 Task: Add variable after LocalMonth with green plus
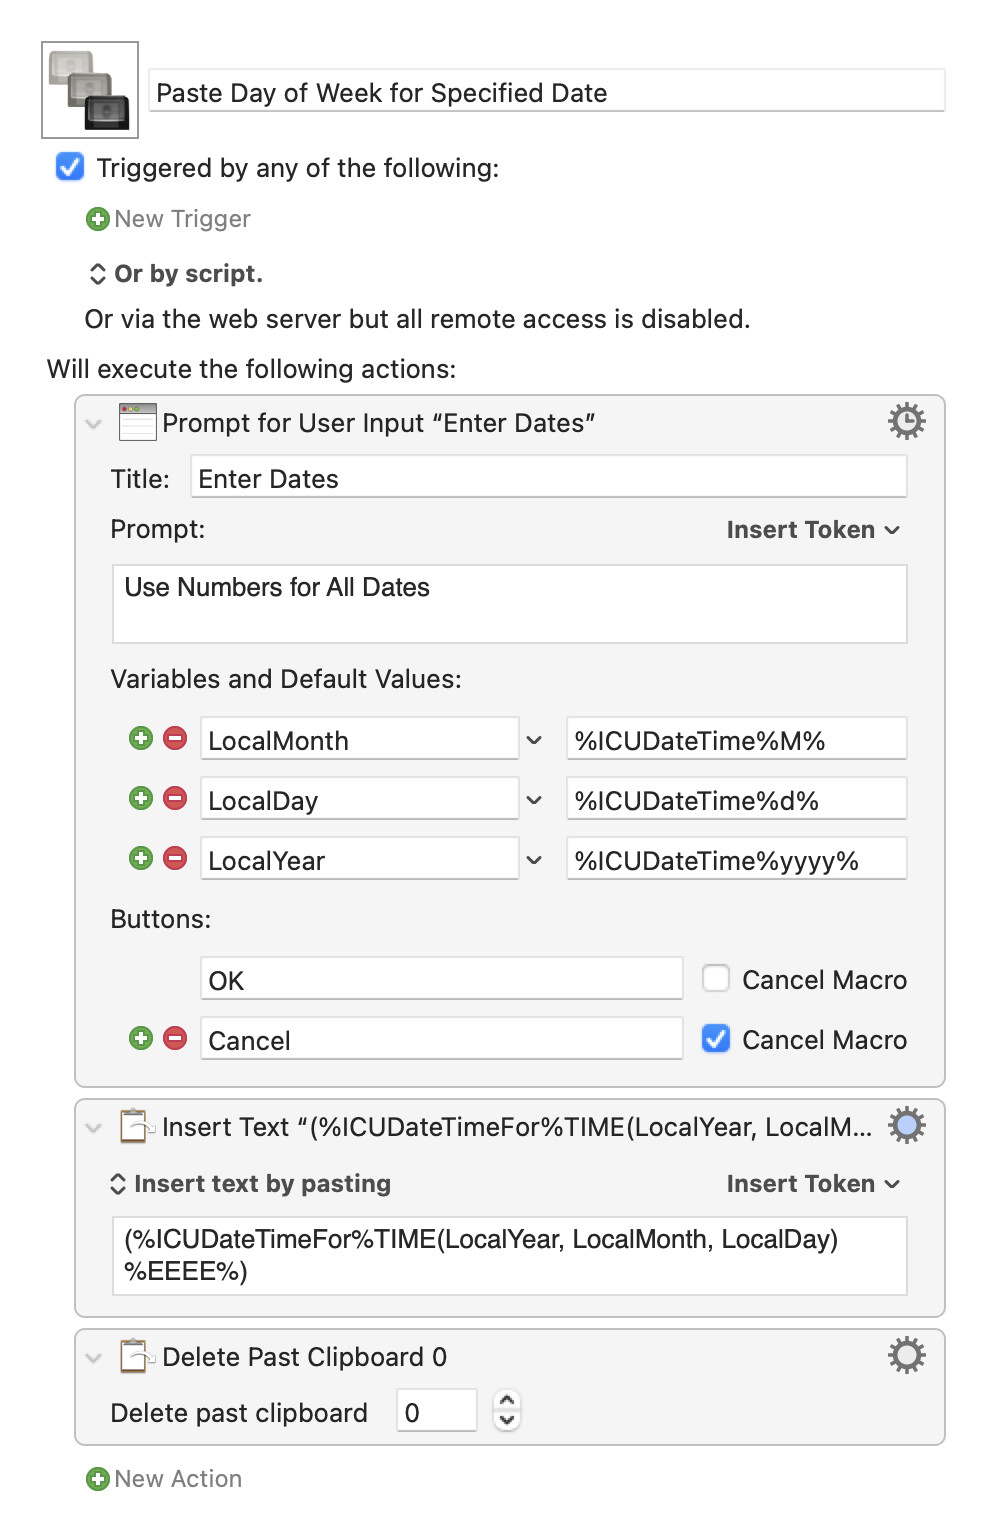pyautogui.click(x=141, y=739)
